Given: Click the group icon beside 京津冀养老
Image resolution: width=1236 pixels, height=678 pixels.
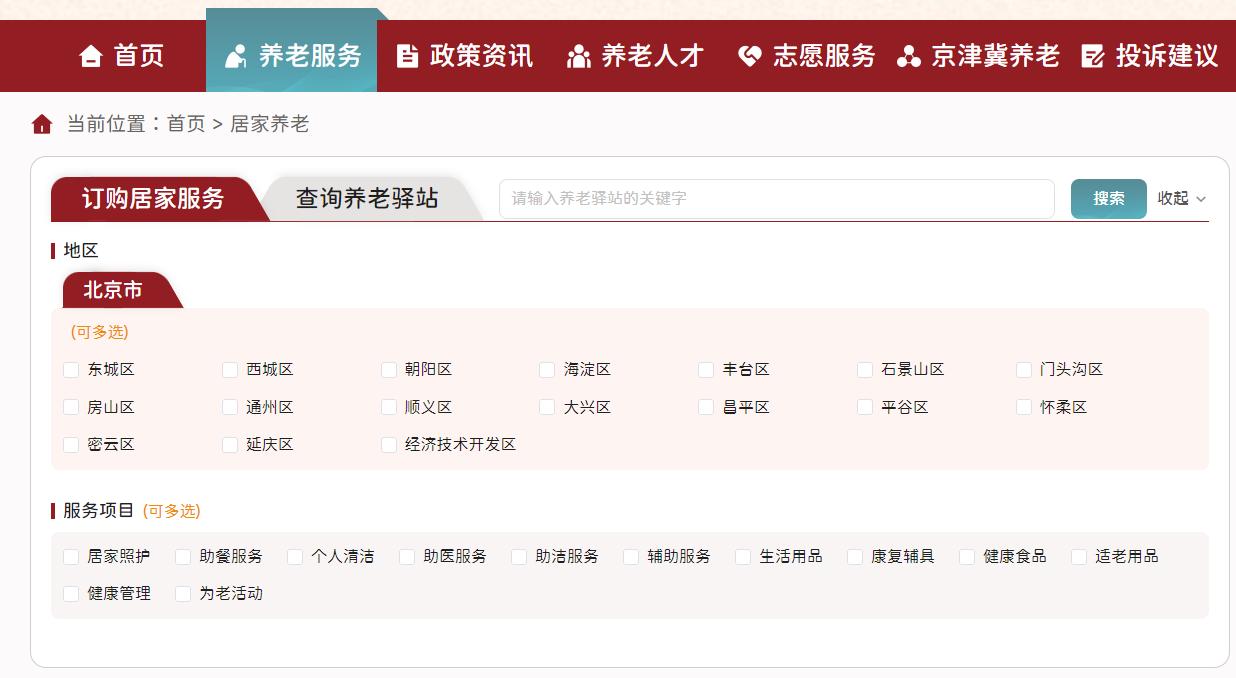Looking at the screenshot, I should pyautogui.click(x=908, y=57).
